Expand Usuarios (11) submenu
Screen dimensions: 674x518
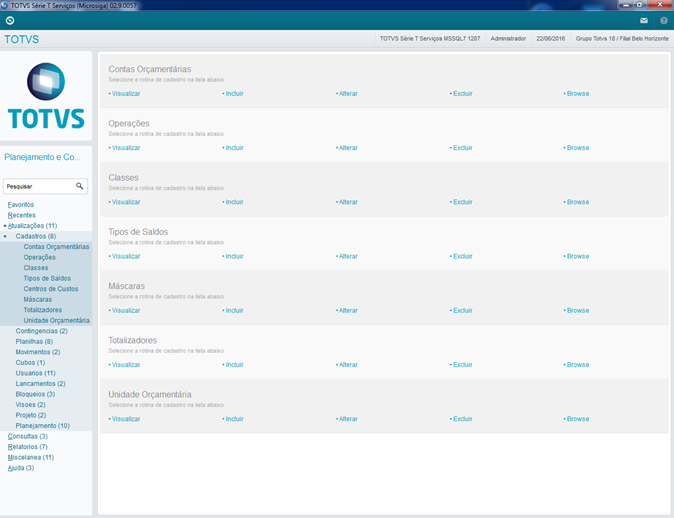pyautogui.click(x=36, y=373)
